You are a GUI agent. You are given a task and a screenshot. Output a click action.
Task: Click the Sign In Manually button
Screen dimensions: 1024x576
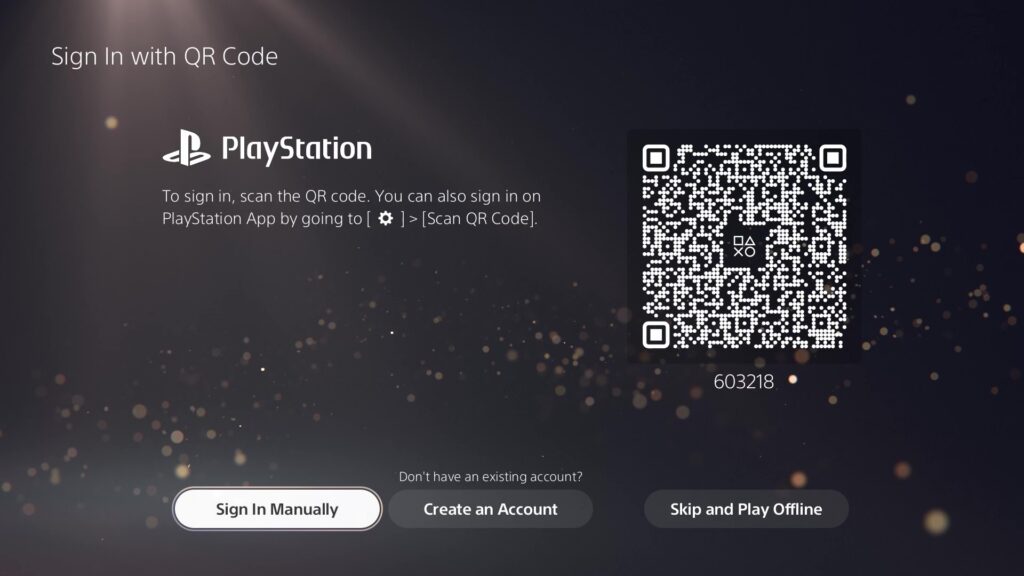(277, 509)
